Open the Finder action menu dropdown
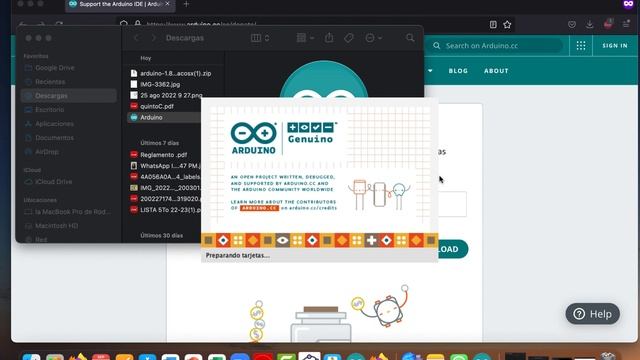The height and width of the screenshot is (360, 640). tap(373, 38)
